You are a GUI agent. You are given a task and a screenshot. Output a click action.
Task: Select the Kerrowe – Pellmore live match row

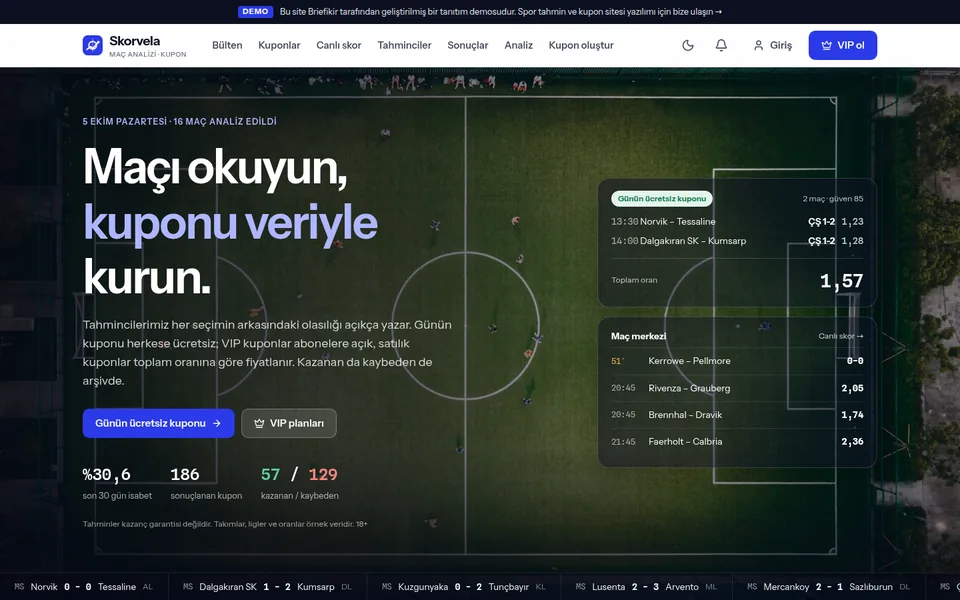tap(737, 361)
